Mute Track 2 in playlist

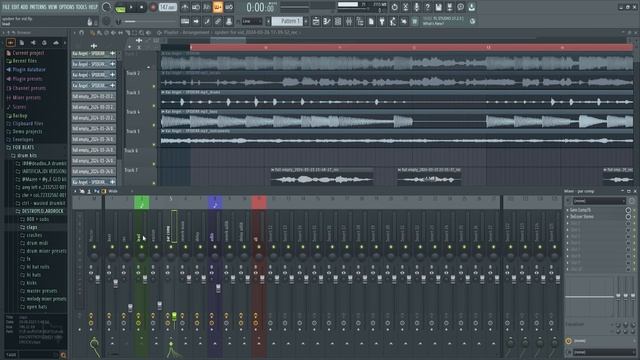click(154, 87)
